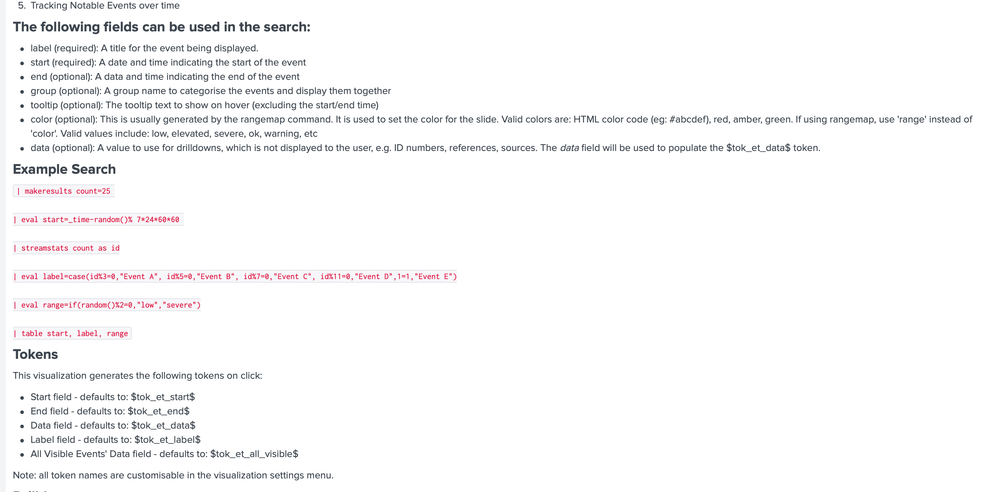
Task: Click the 'data (optional)' field description
Action: (425, 148)
